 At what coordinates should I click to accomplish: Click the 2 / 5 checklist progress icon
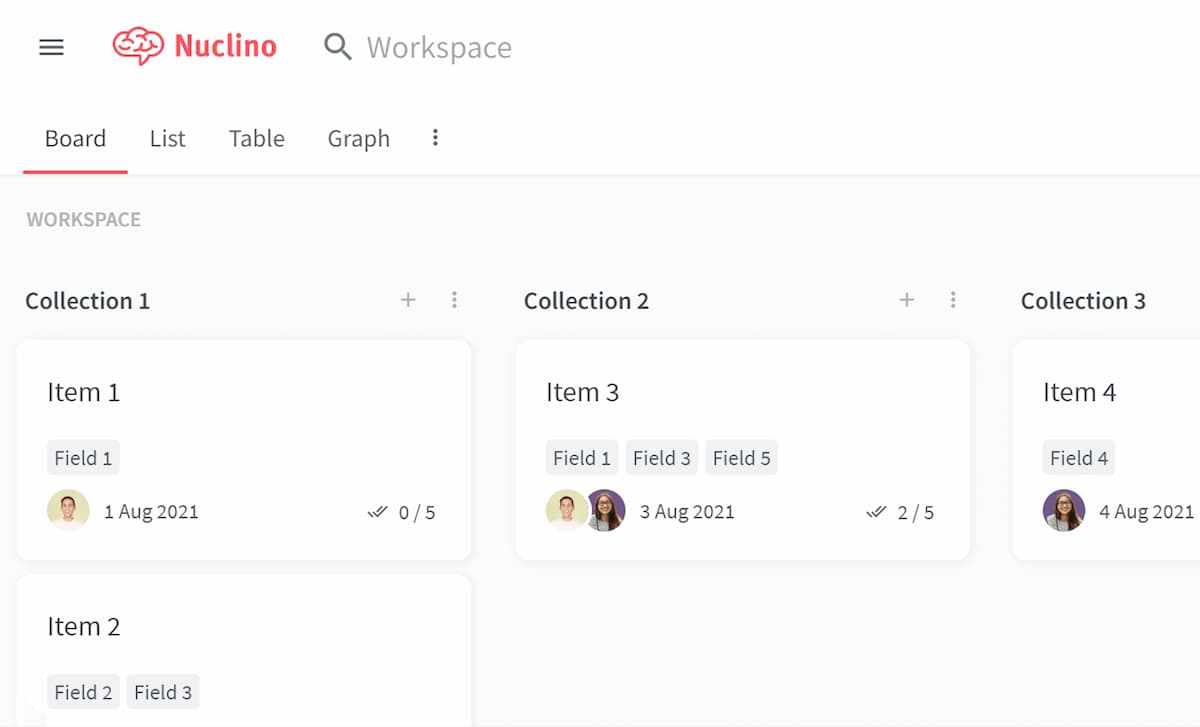[876, 512]
